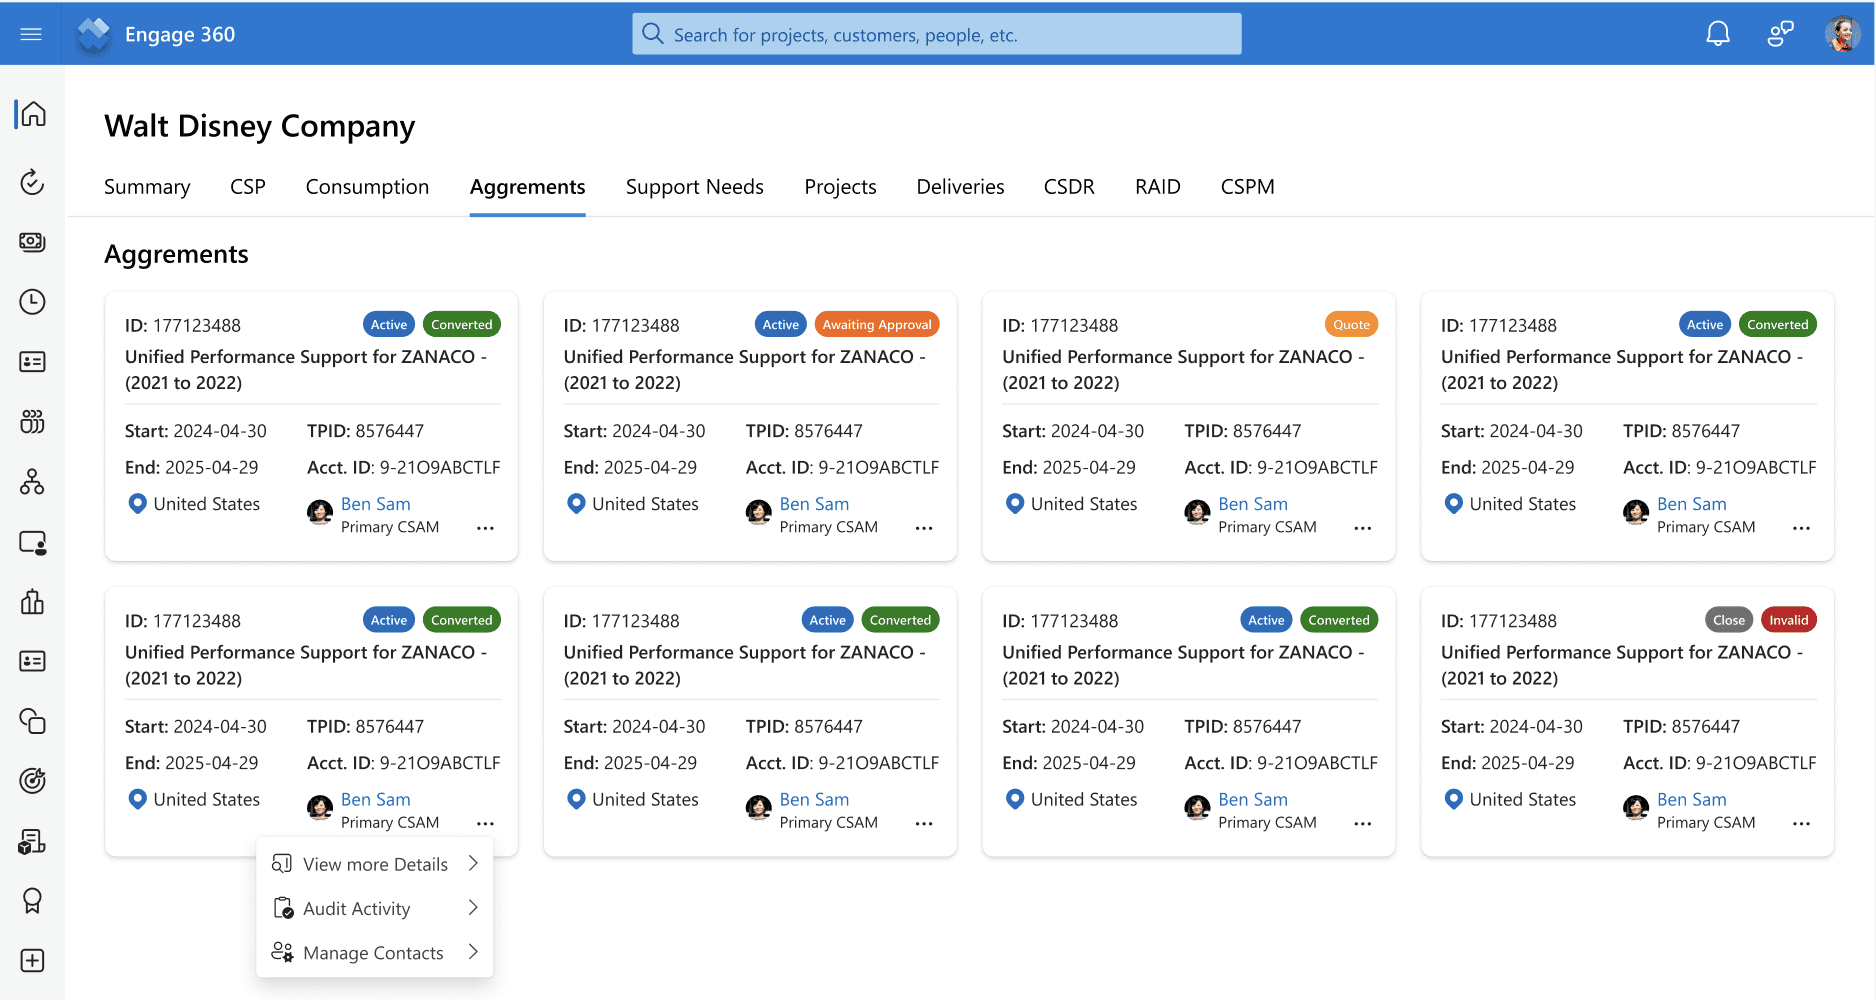The width and height of the screenshot is (1876, 1000).
Task: Open the target goal sidebar icon
Action: click(32, 781)
